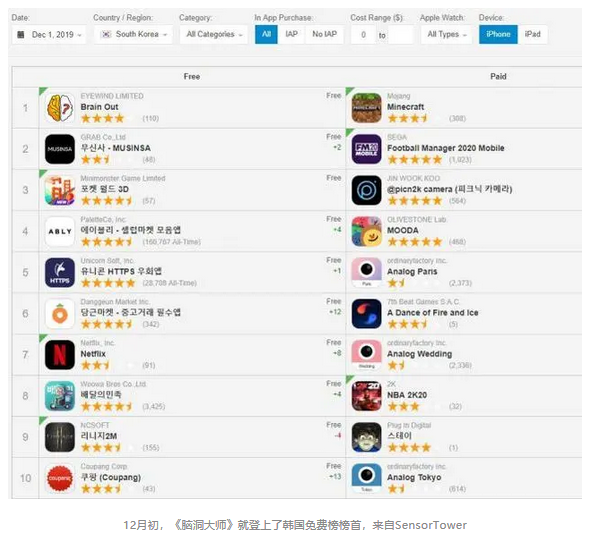Expand the South Korea country dropdown

click(x=133, y=34)
